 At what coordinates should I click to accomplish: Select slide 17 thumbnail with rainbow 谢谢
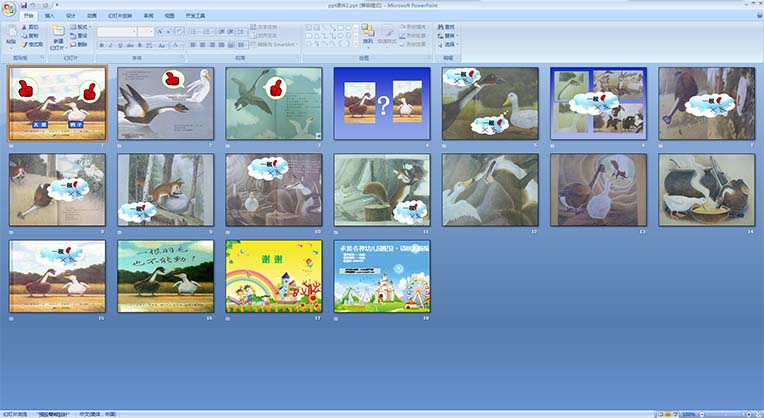(274, 276)
